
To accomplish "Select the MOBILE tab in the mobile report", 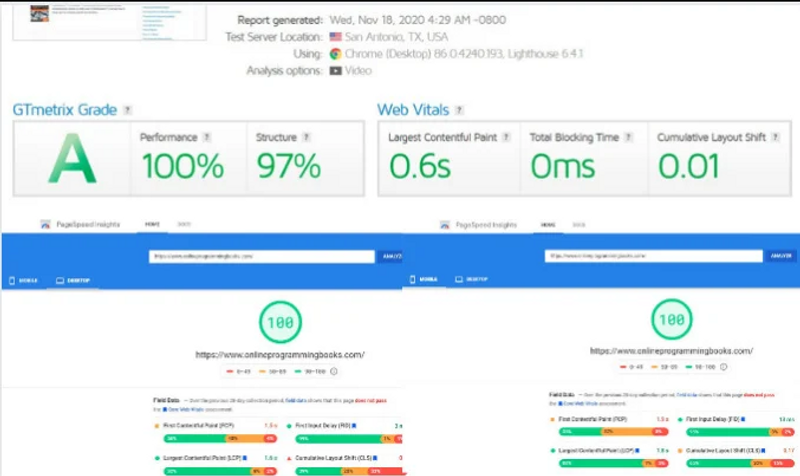I will [x=424, y=279].
